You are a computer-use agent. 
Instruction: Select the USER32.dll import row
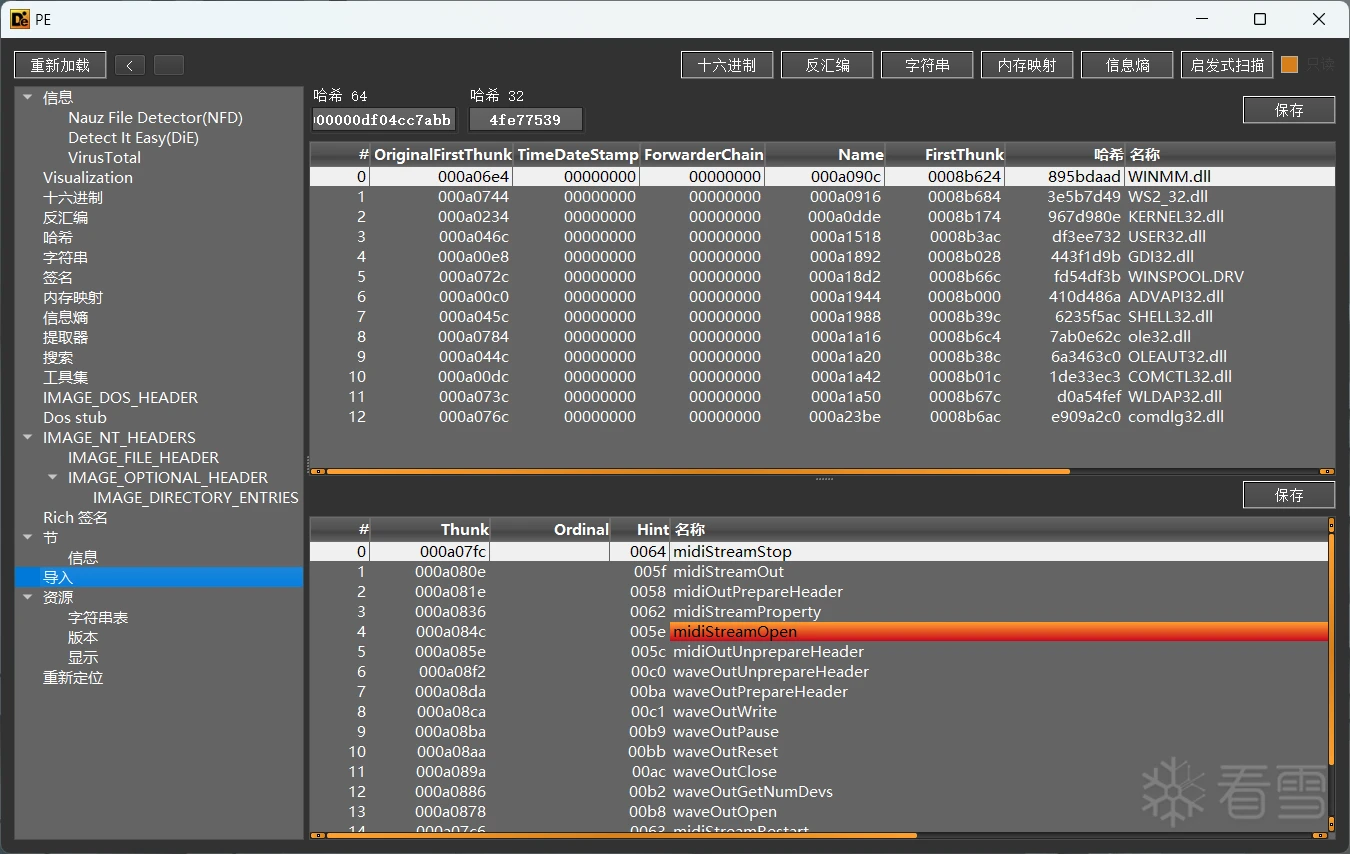822,237
